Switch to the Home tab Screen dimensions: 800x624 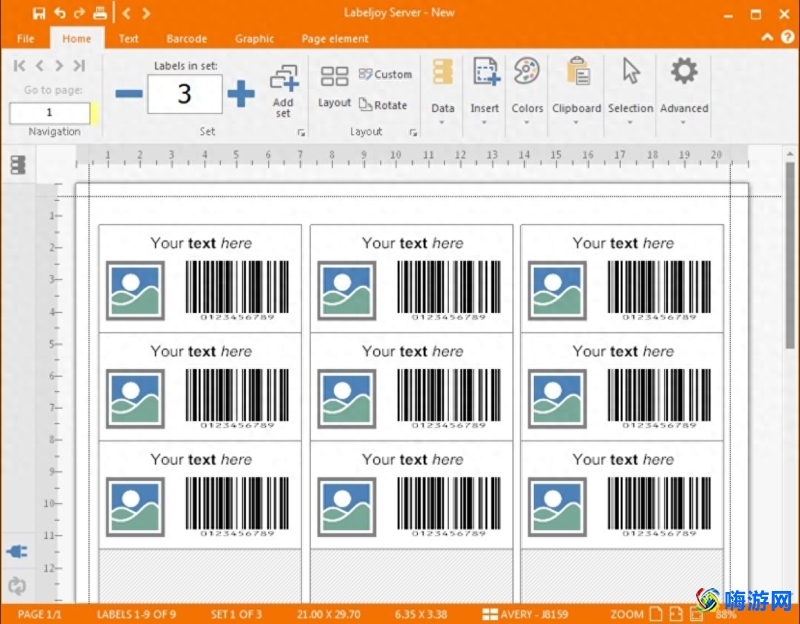pos(77,39)
